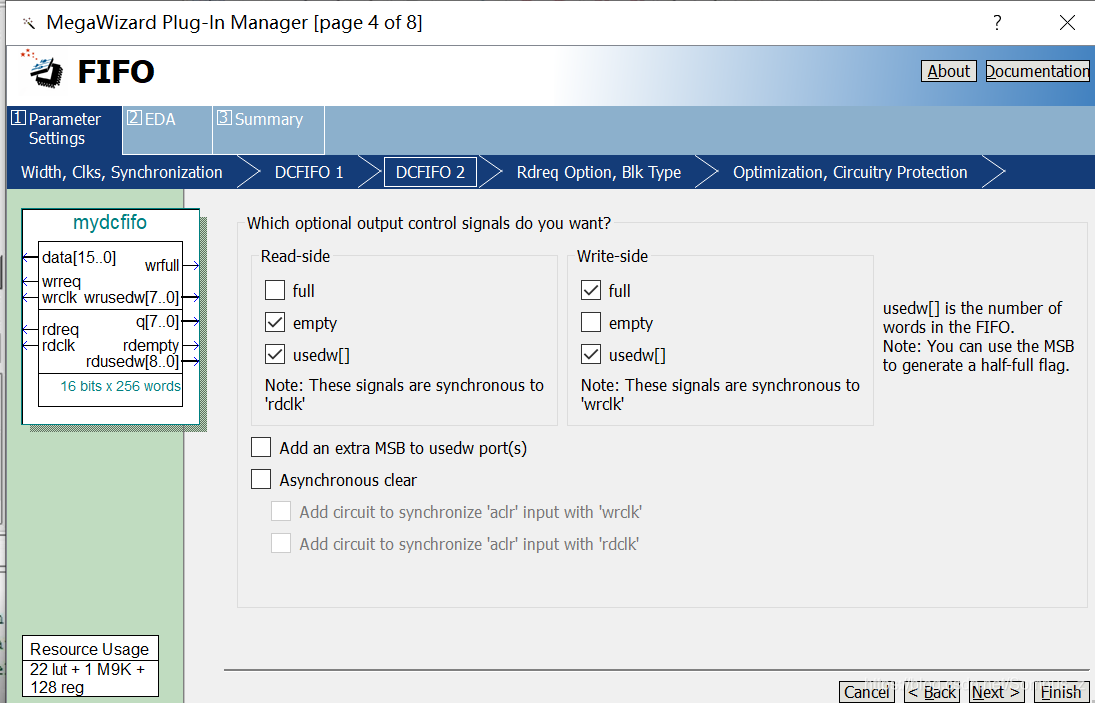Click the wrreq port label
Screen dimensions: 1095x703
coord(61,281)
